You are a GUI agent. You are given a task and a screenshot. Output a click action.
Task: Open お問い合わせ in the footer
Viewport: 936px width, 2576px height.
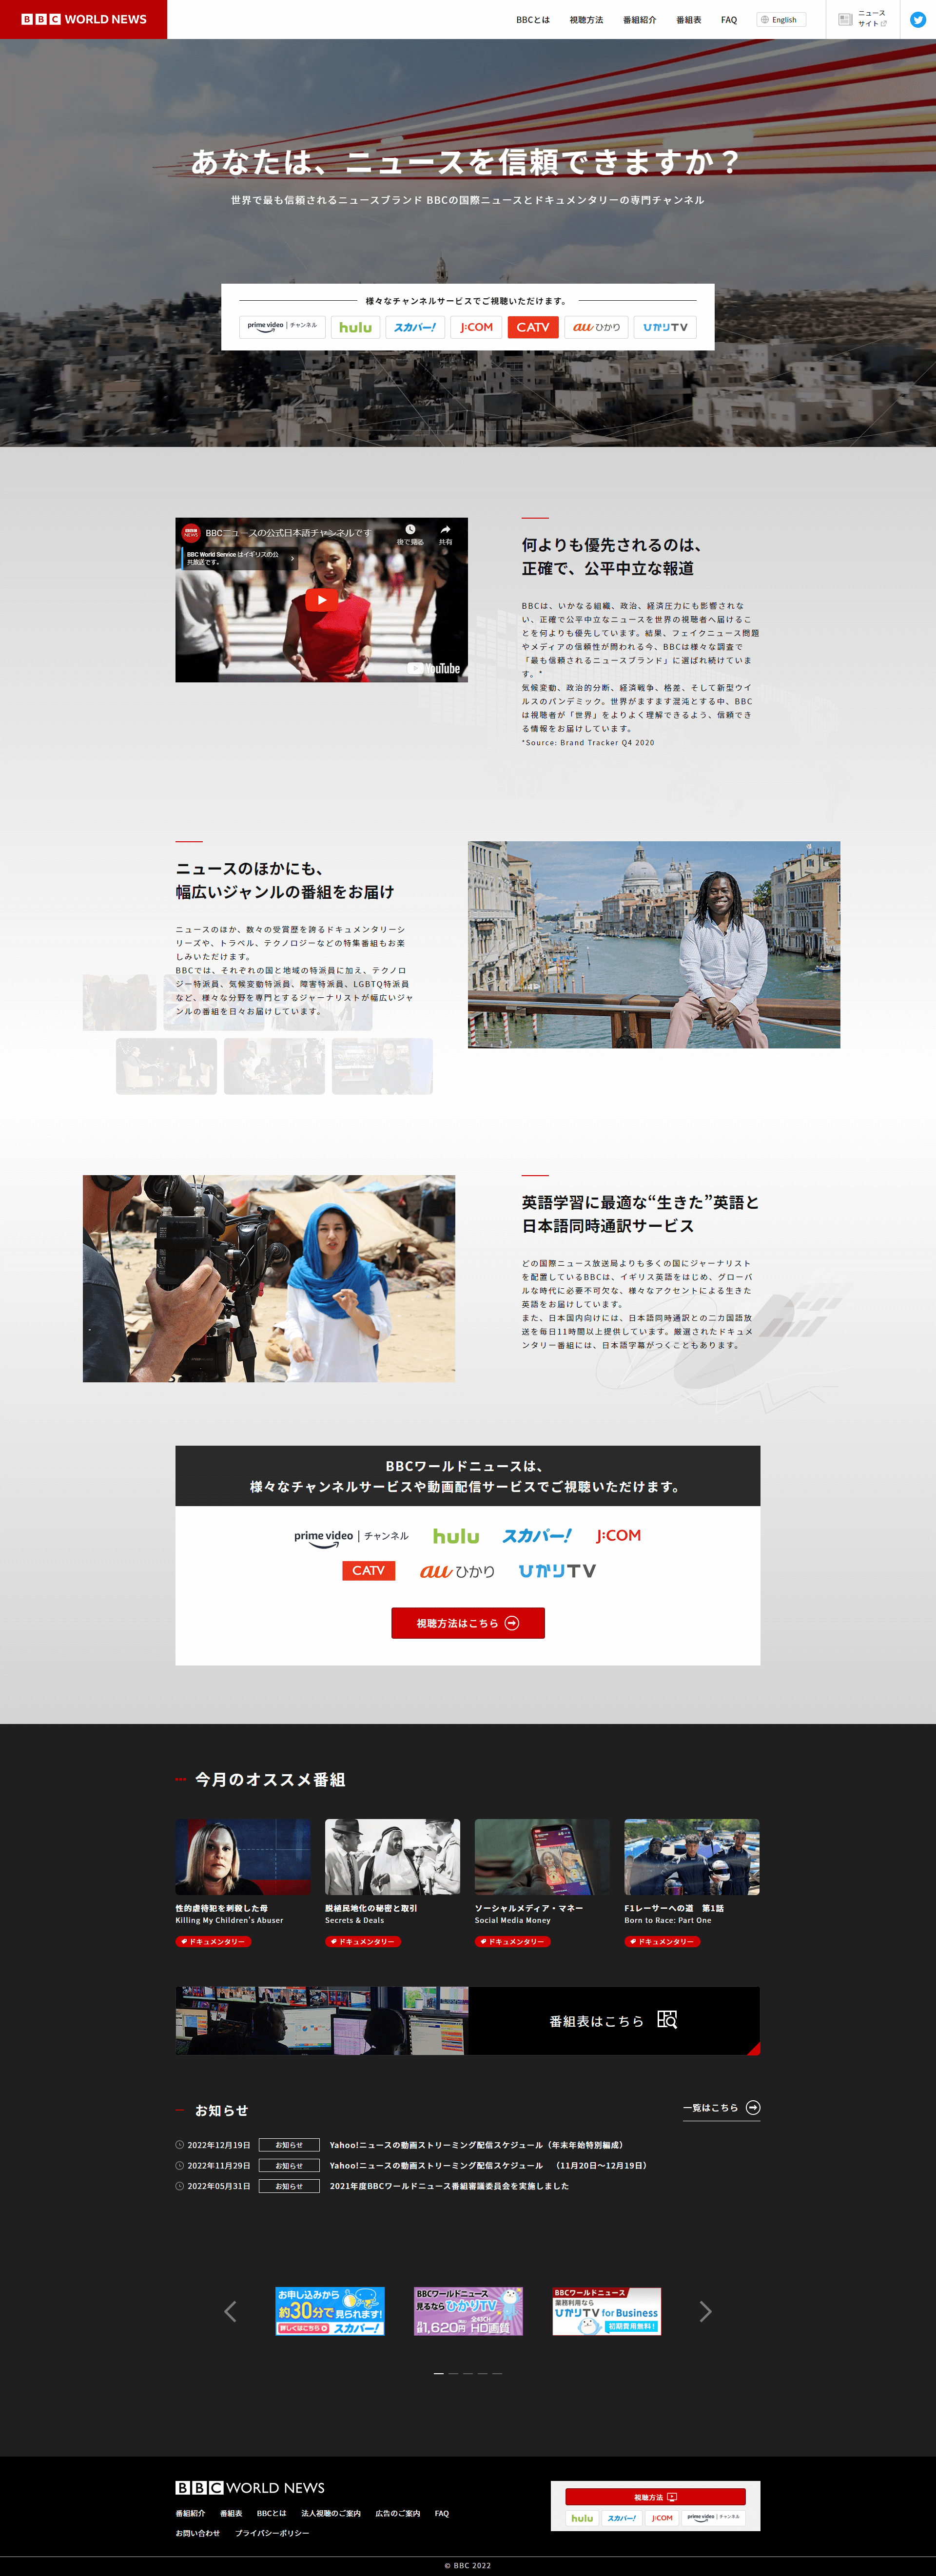[x=198, y=2533]
